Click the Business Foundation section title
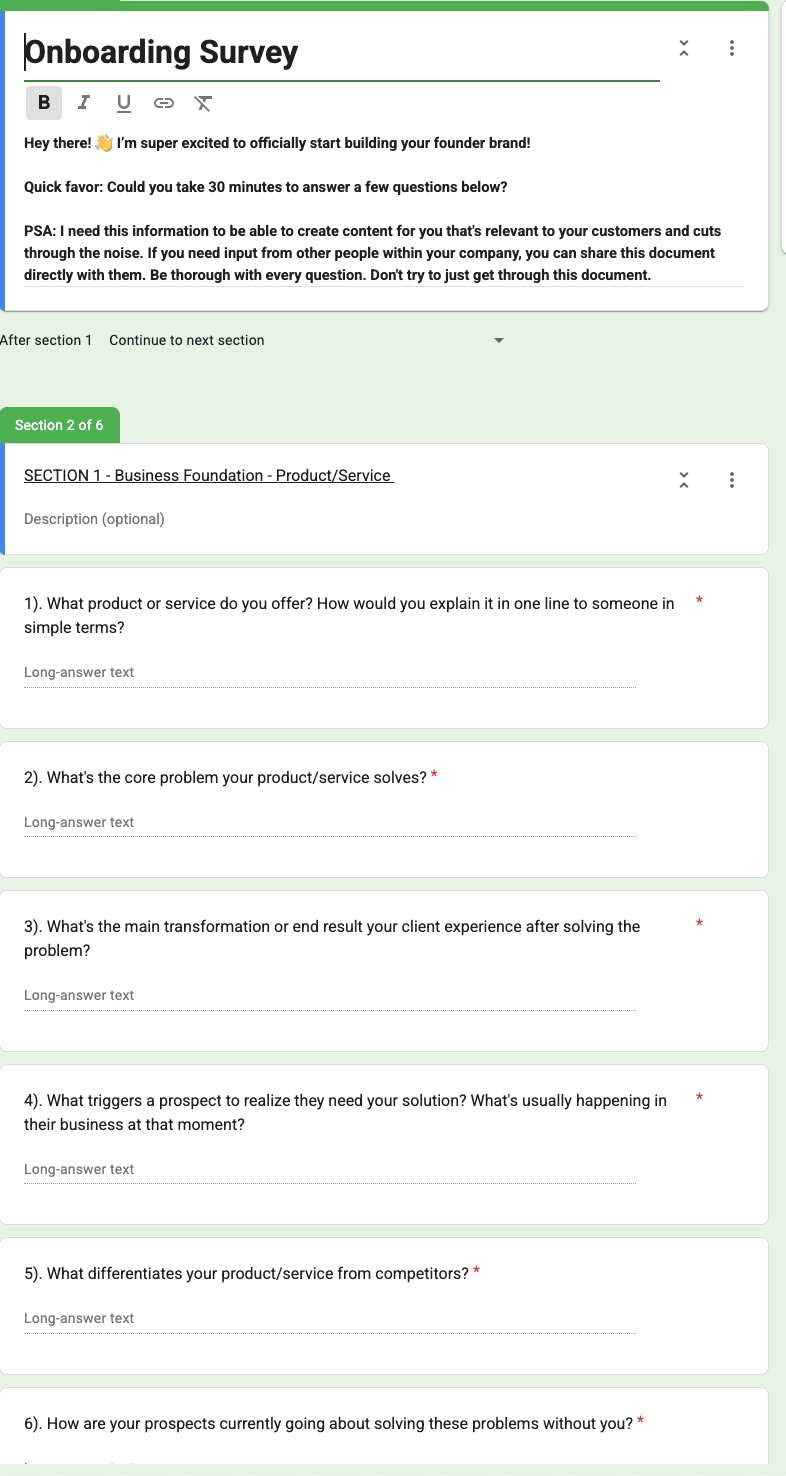This screenshot has height=1476, width=786. point(209,476)
